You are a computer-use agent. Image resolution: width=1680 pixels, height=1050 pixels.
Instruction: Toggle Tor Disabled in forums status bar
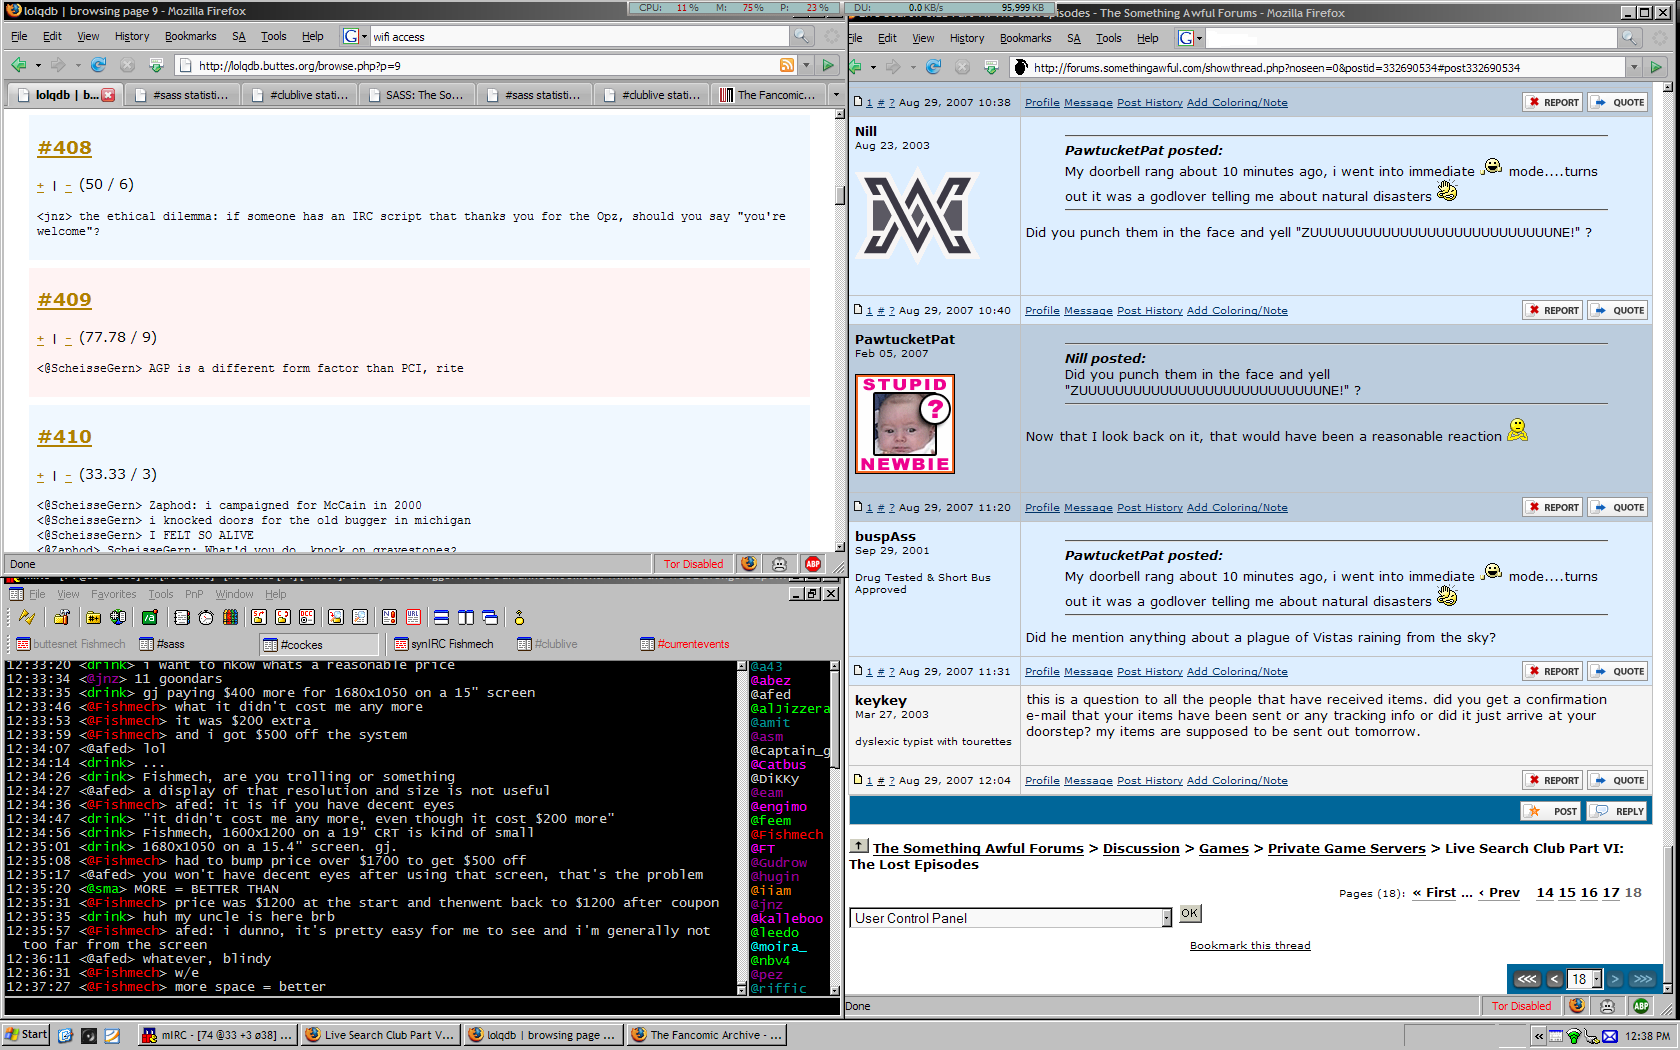click(x=1521, y=1006)
